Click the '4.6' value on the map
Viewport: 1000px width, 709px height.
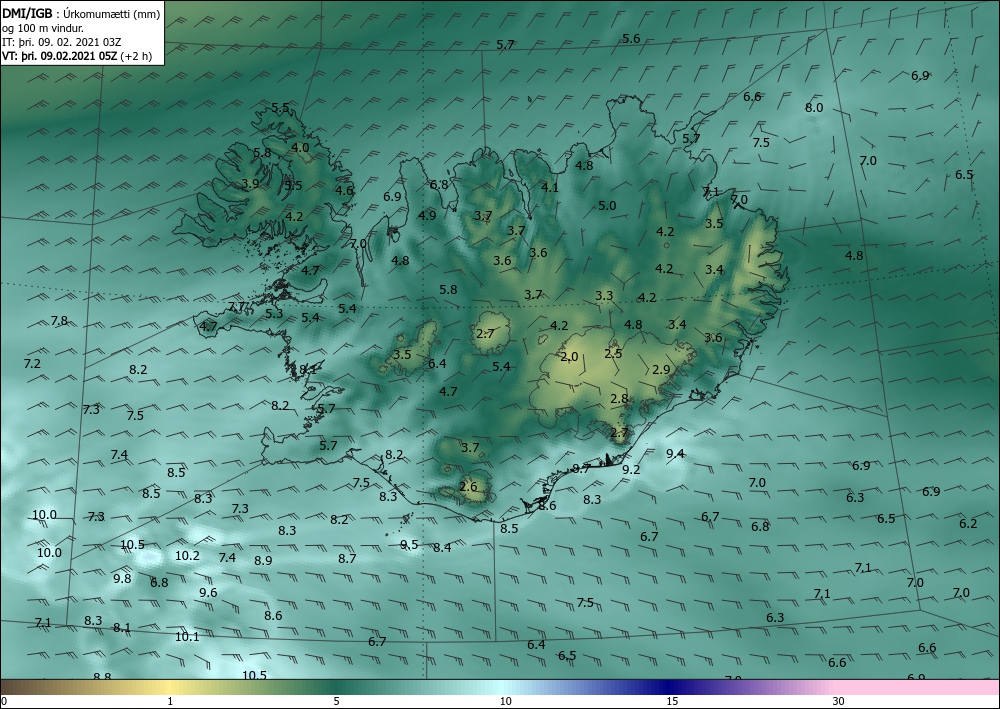click(344, 190)
